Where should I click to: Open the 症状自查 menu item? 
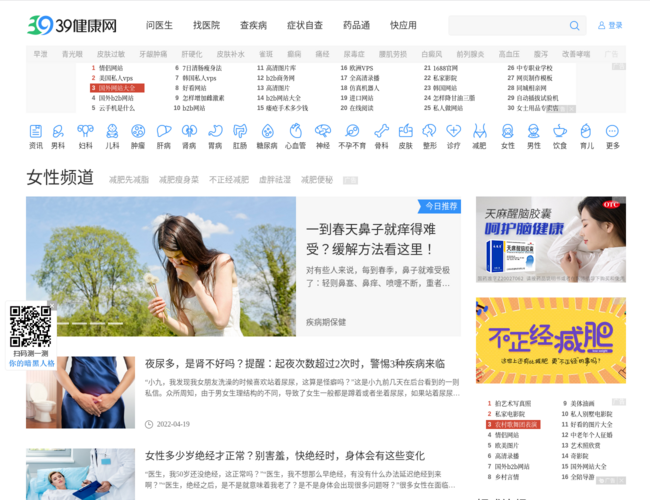305,25
